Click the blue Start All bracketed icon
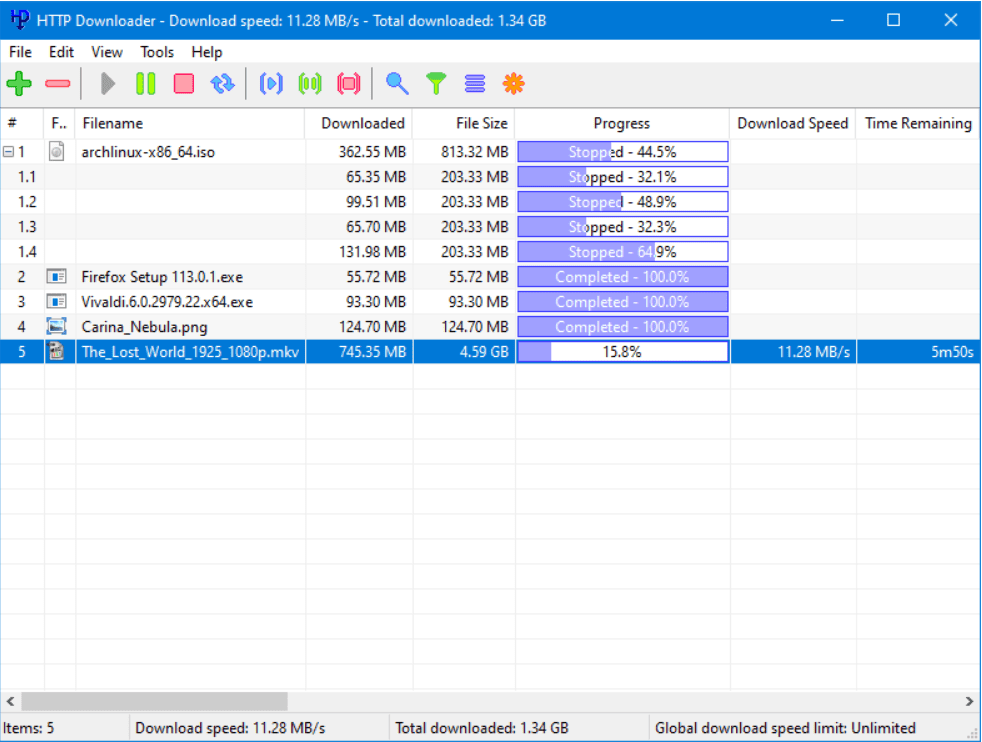Image resolution: width=982 pixels, height=742 pixels. (271, 83)
